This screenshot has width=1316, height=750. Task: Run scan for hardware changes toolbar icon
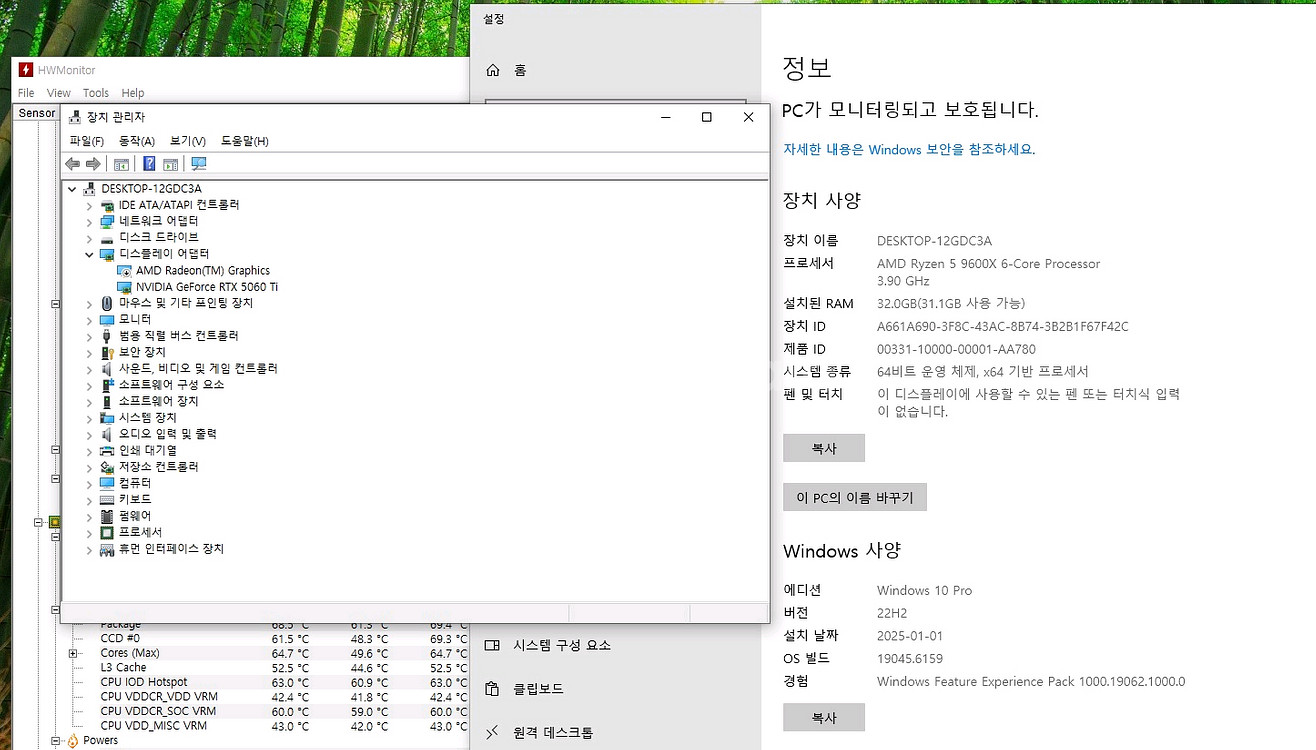click(198, 163)
